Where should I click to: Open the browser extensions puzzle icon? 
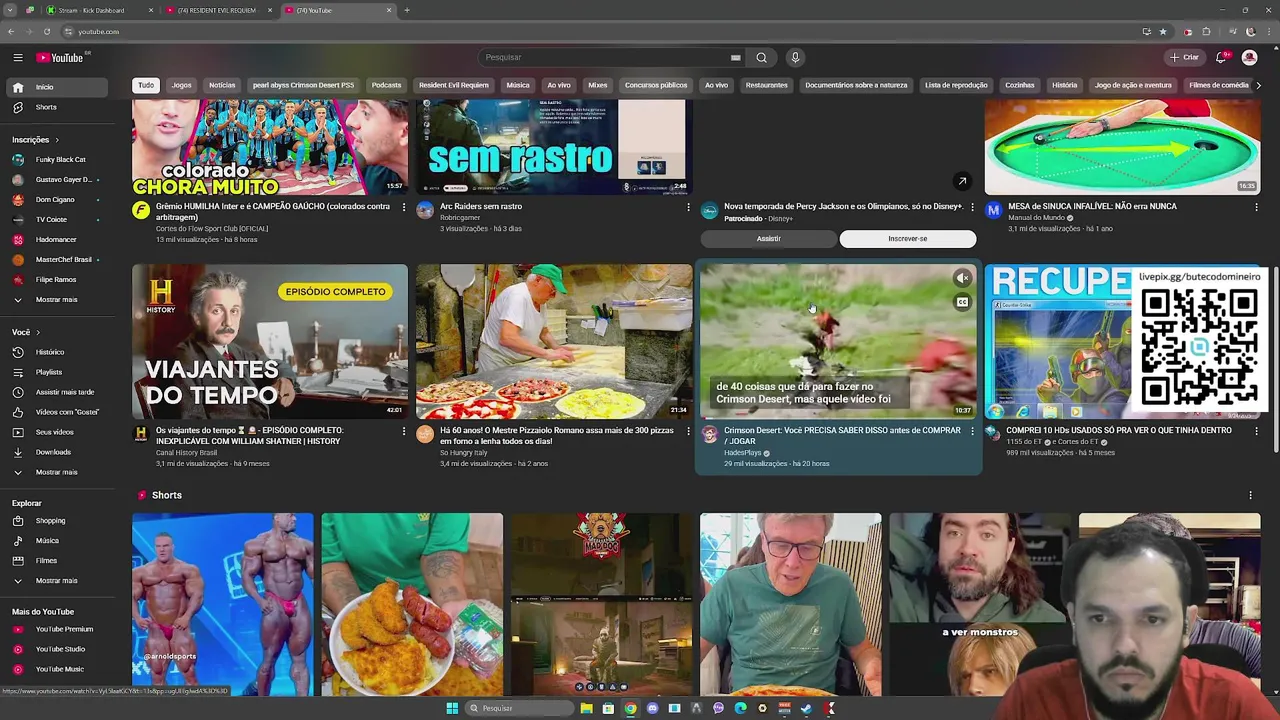(x=1207, y=32)
